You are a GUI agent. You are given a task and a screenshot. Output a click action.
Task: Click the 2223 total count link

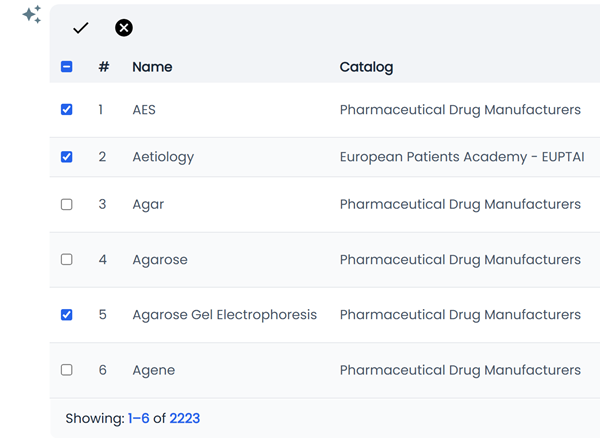185,419
